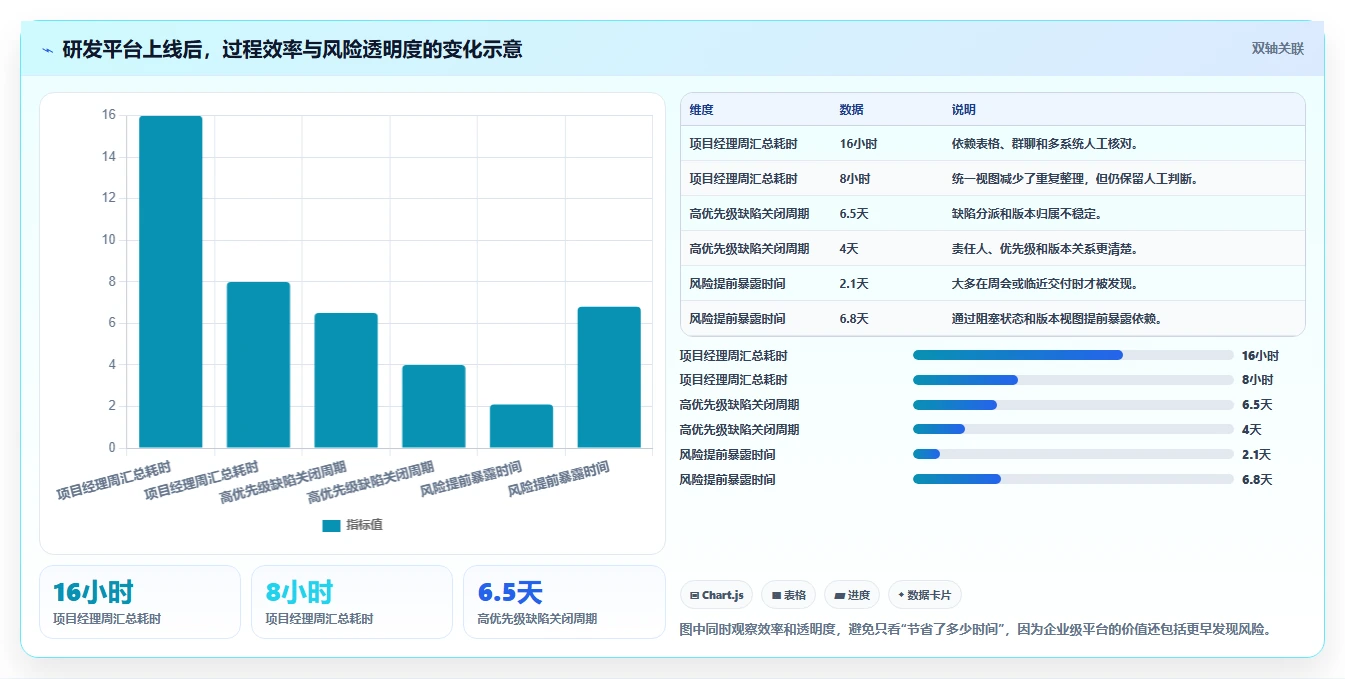The height and width of the screenshot is (679, 1345).
Task: Click the description 缺陷分派和版本归属不稳定。
Action: (1027, 214)
